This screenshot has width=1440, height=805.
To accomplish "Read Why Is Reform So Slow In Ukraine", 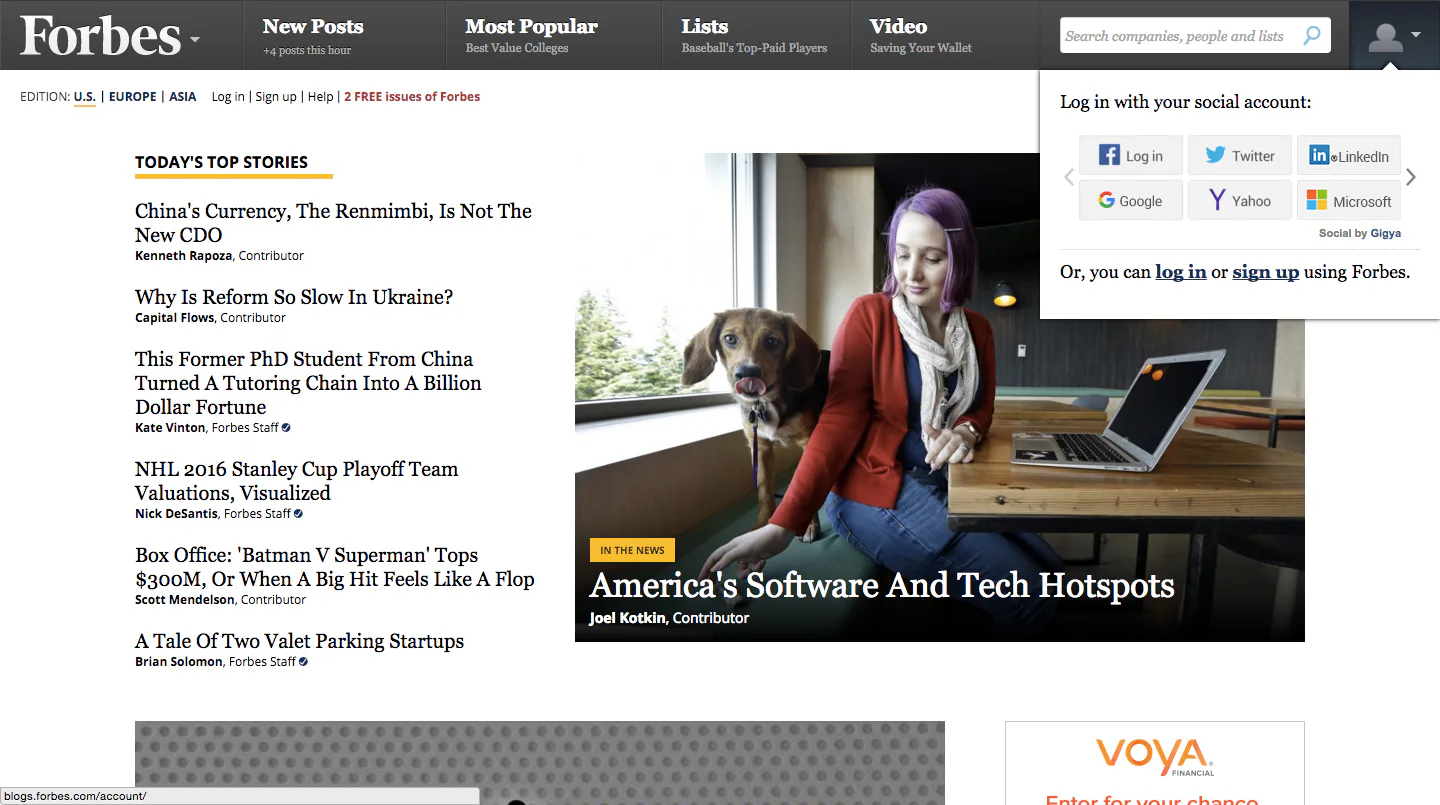I will [294, 297].
